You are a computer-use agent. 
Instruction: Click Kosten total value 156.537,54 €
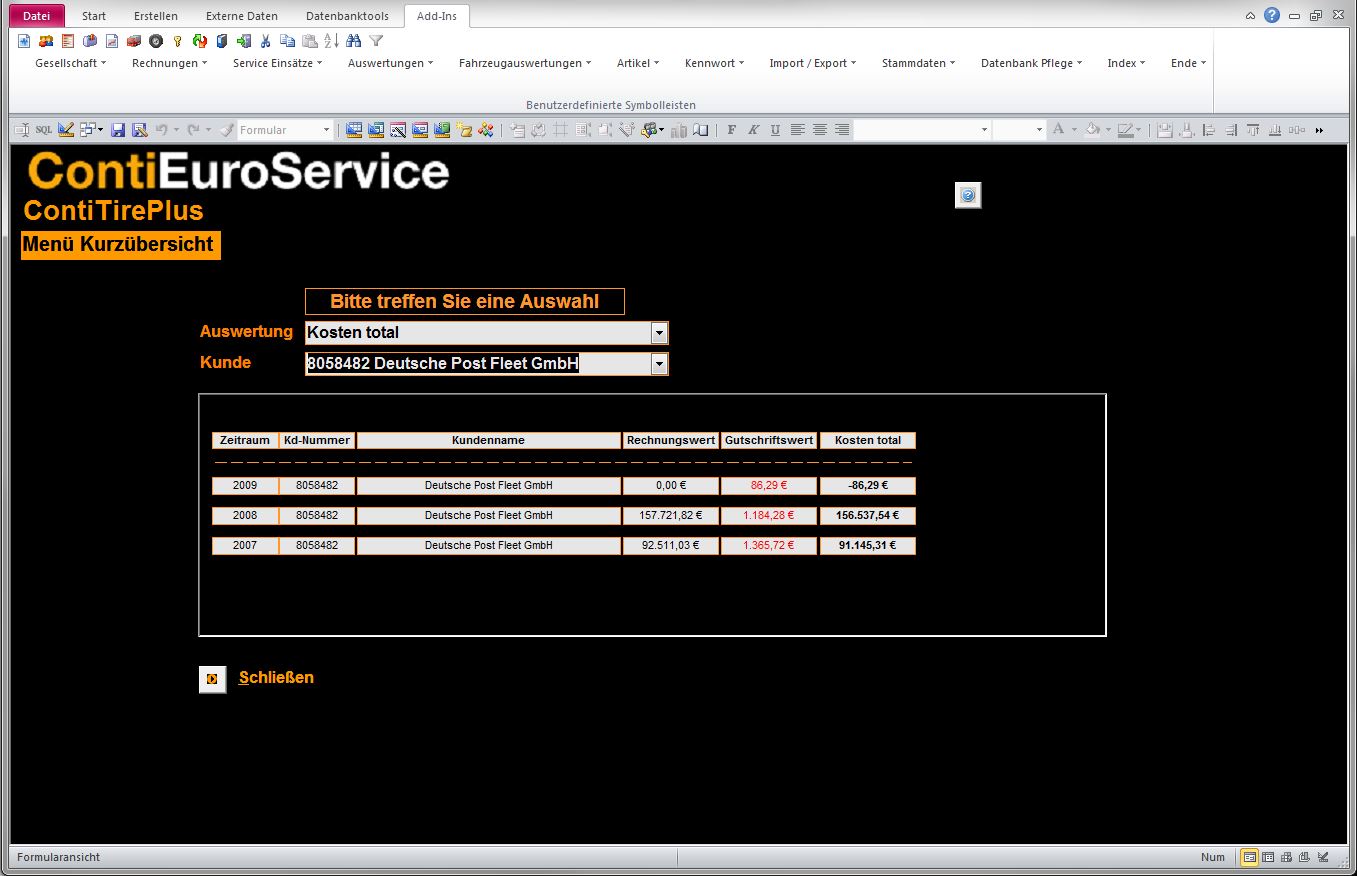point(868,516)
